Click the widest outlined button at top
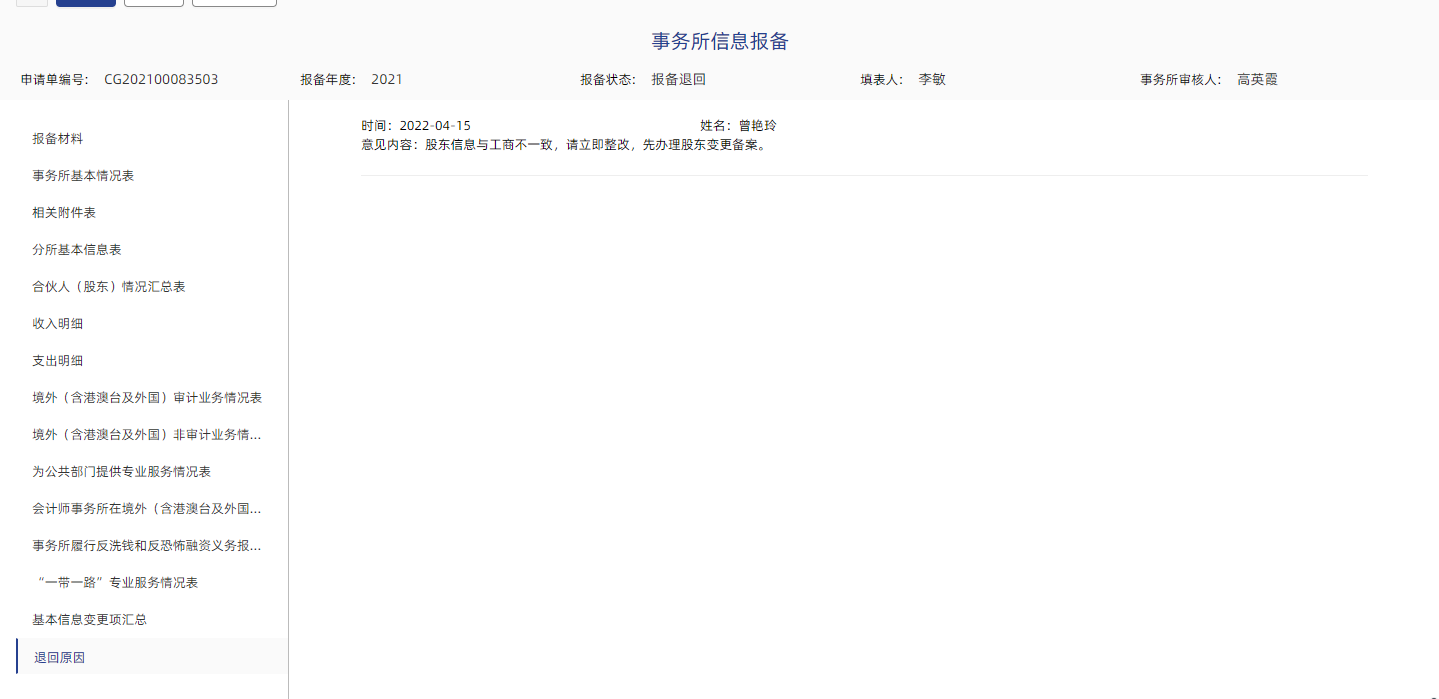Screen dimensions: 1439x699 point(234,2)
